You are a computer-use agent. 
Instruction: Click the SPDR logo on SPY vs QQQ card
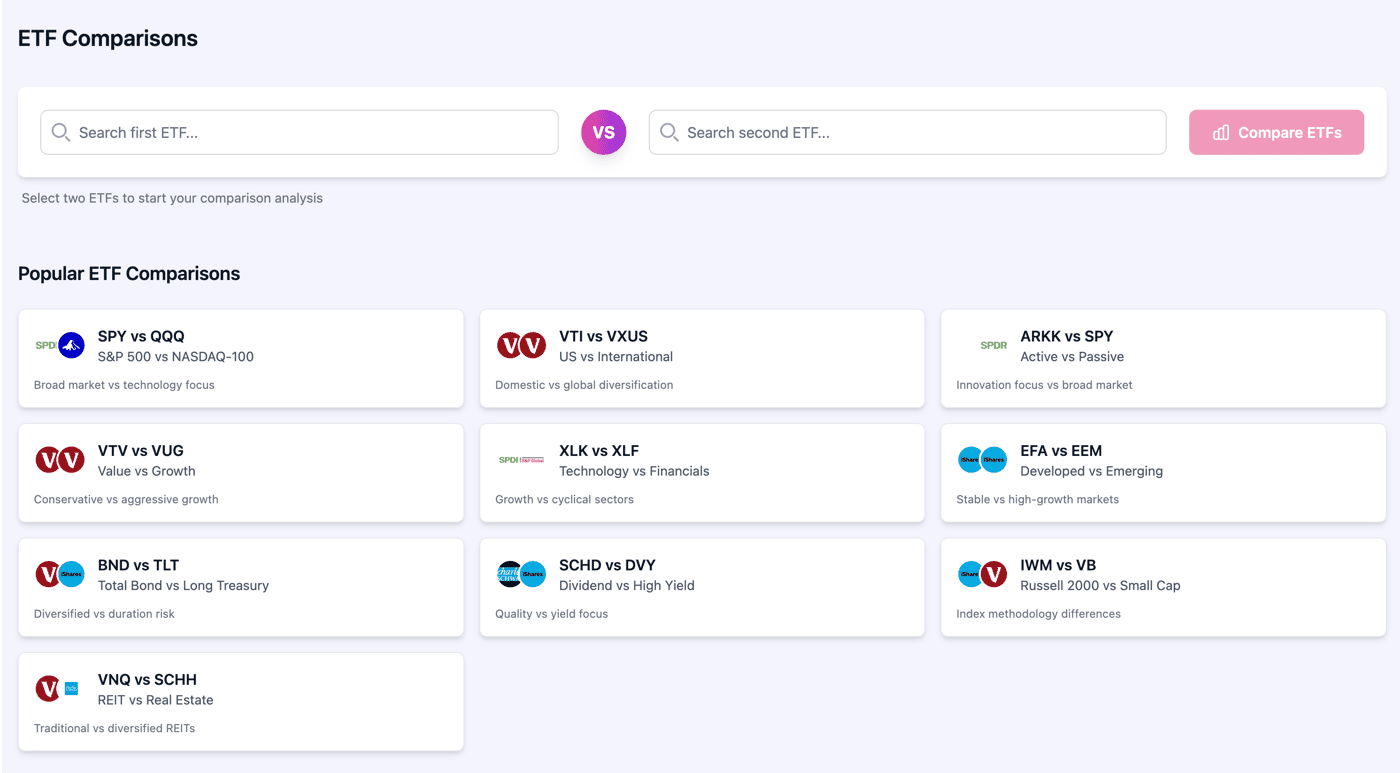tap(46, 346)
